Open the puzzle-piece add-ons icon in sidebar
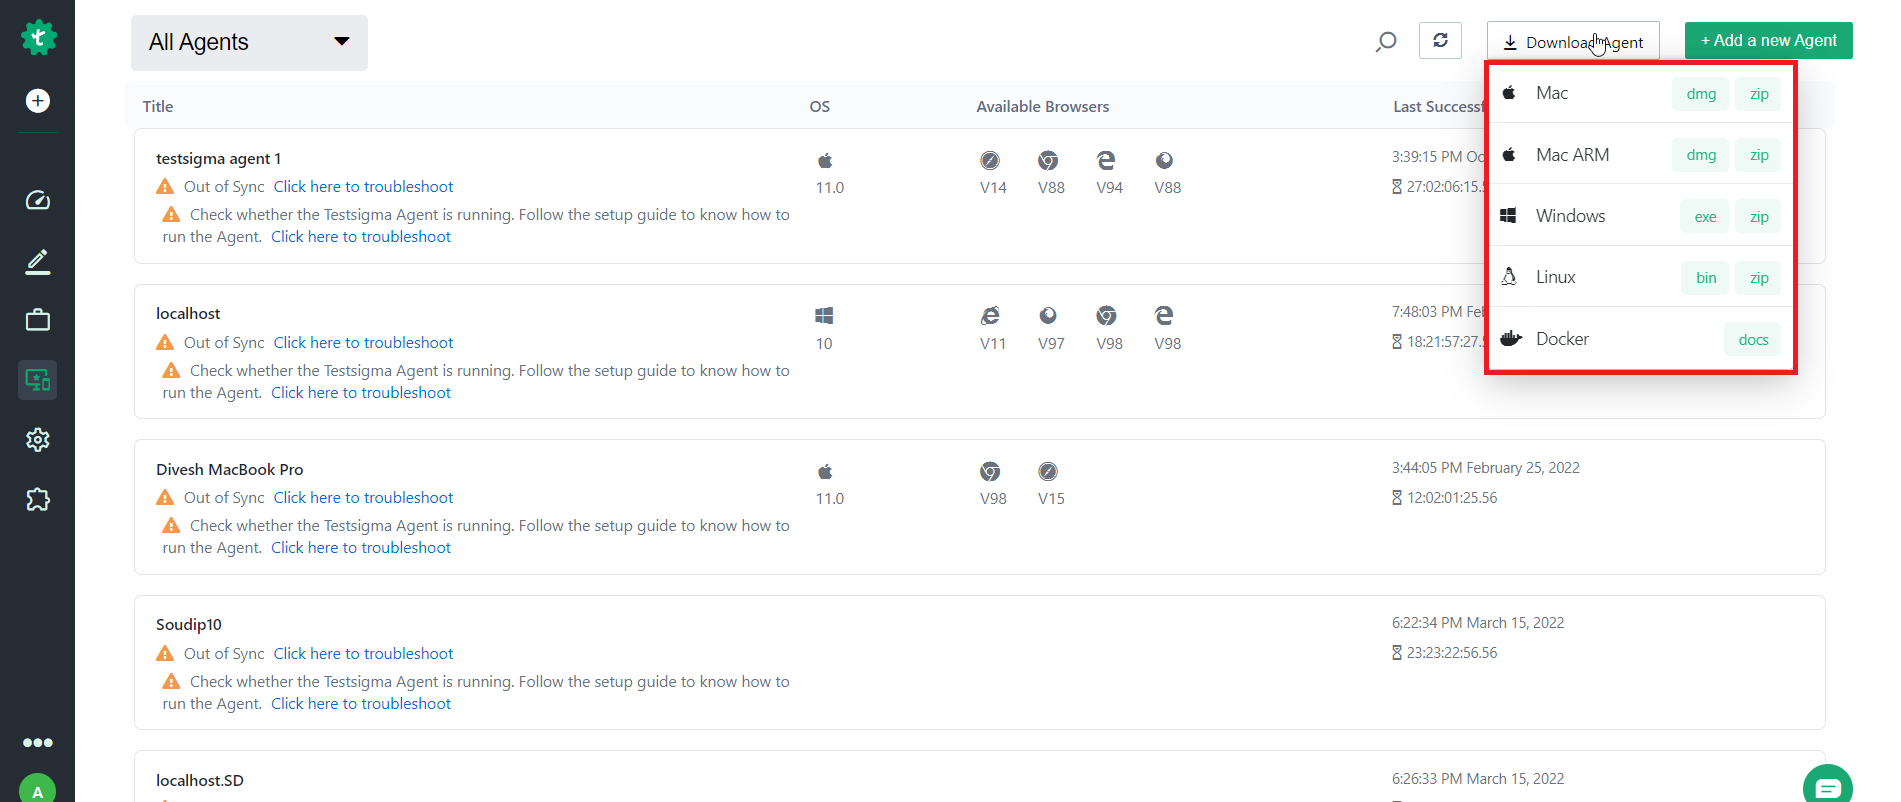This screenshot has width=1901, height=802. coord(38,499)
